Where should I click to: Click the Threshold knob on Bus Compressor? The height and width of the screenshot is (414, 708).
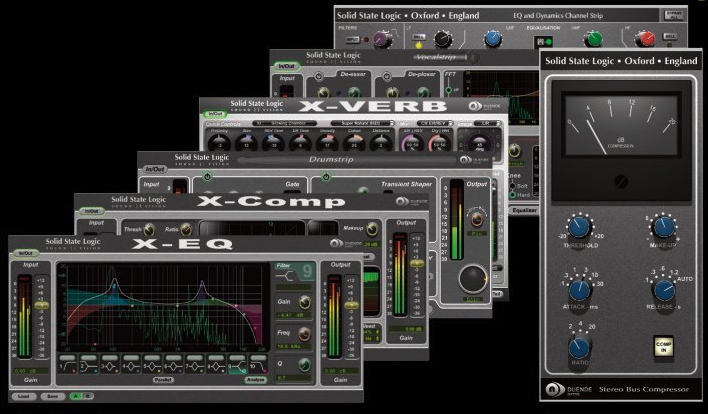[579, 227]
